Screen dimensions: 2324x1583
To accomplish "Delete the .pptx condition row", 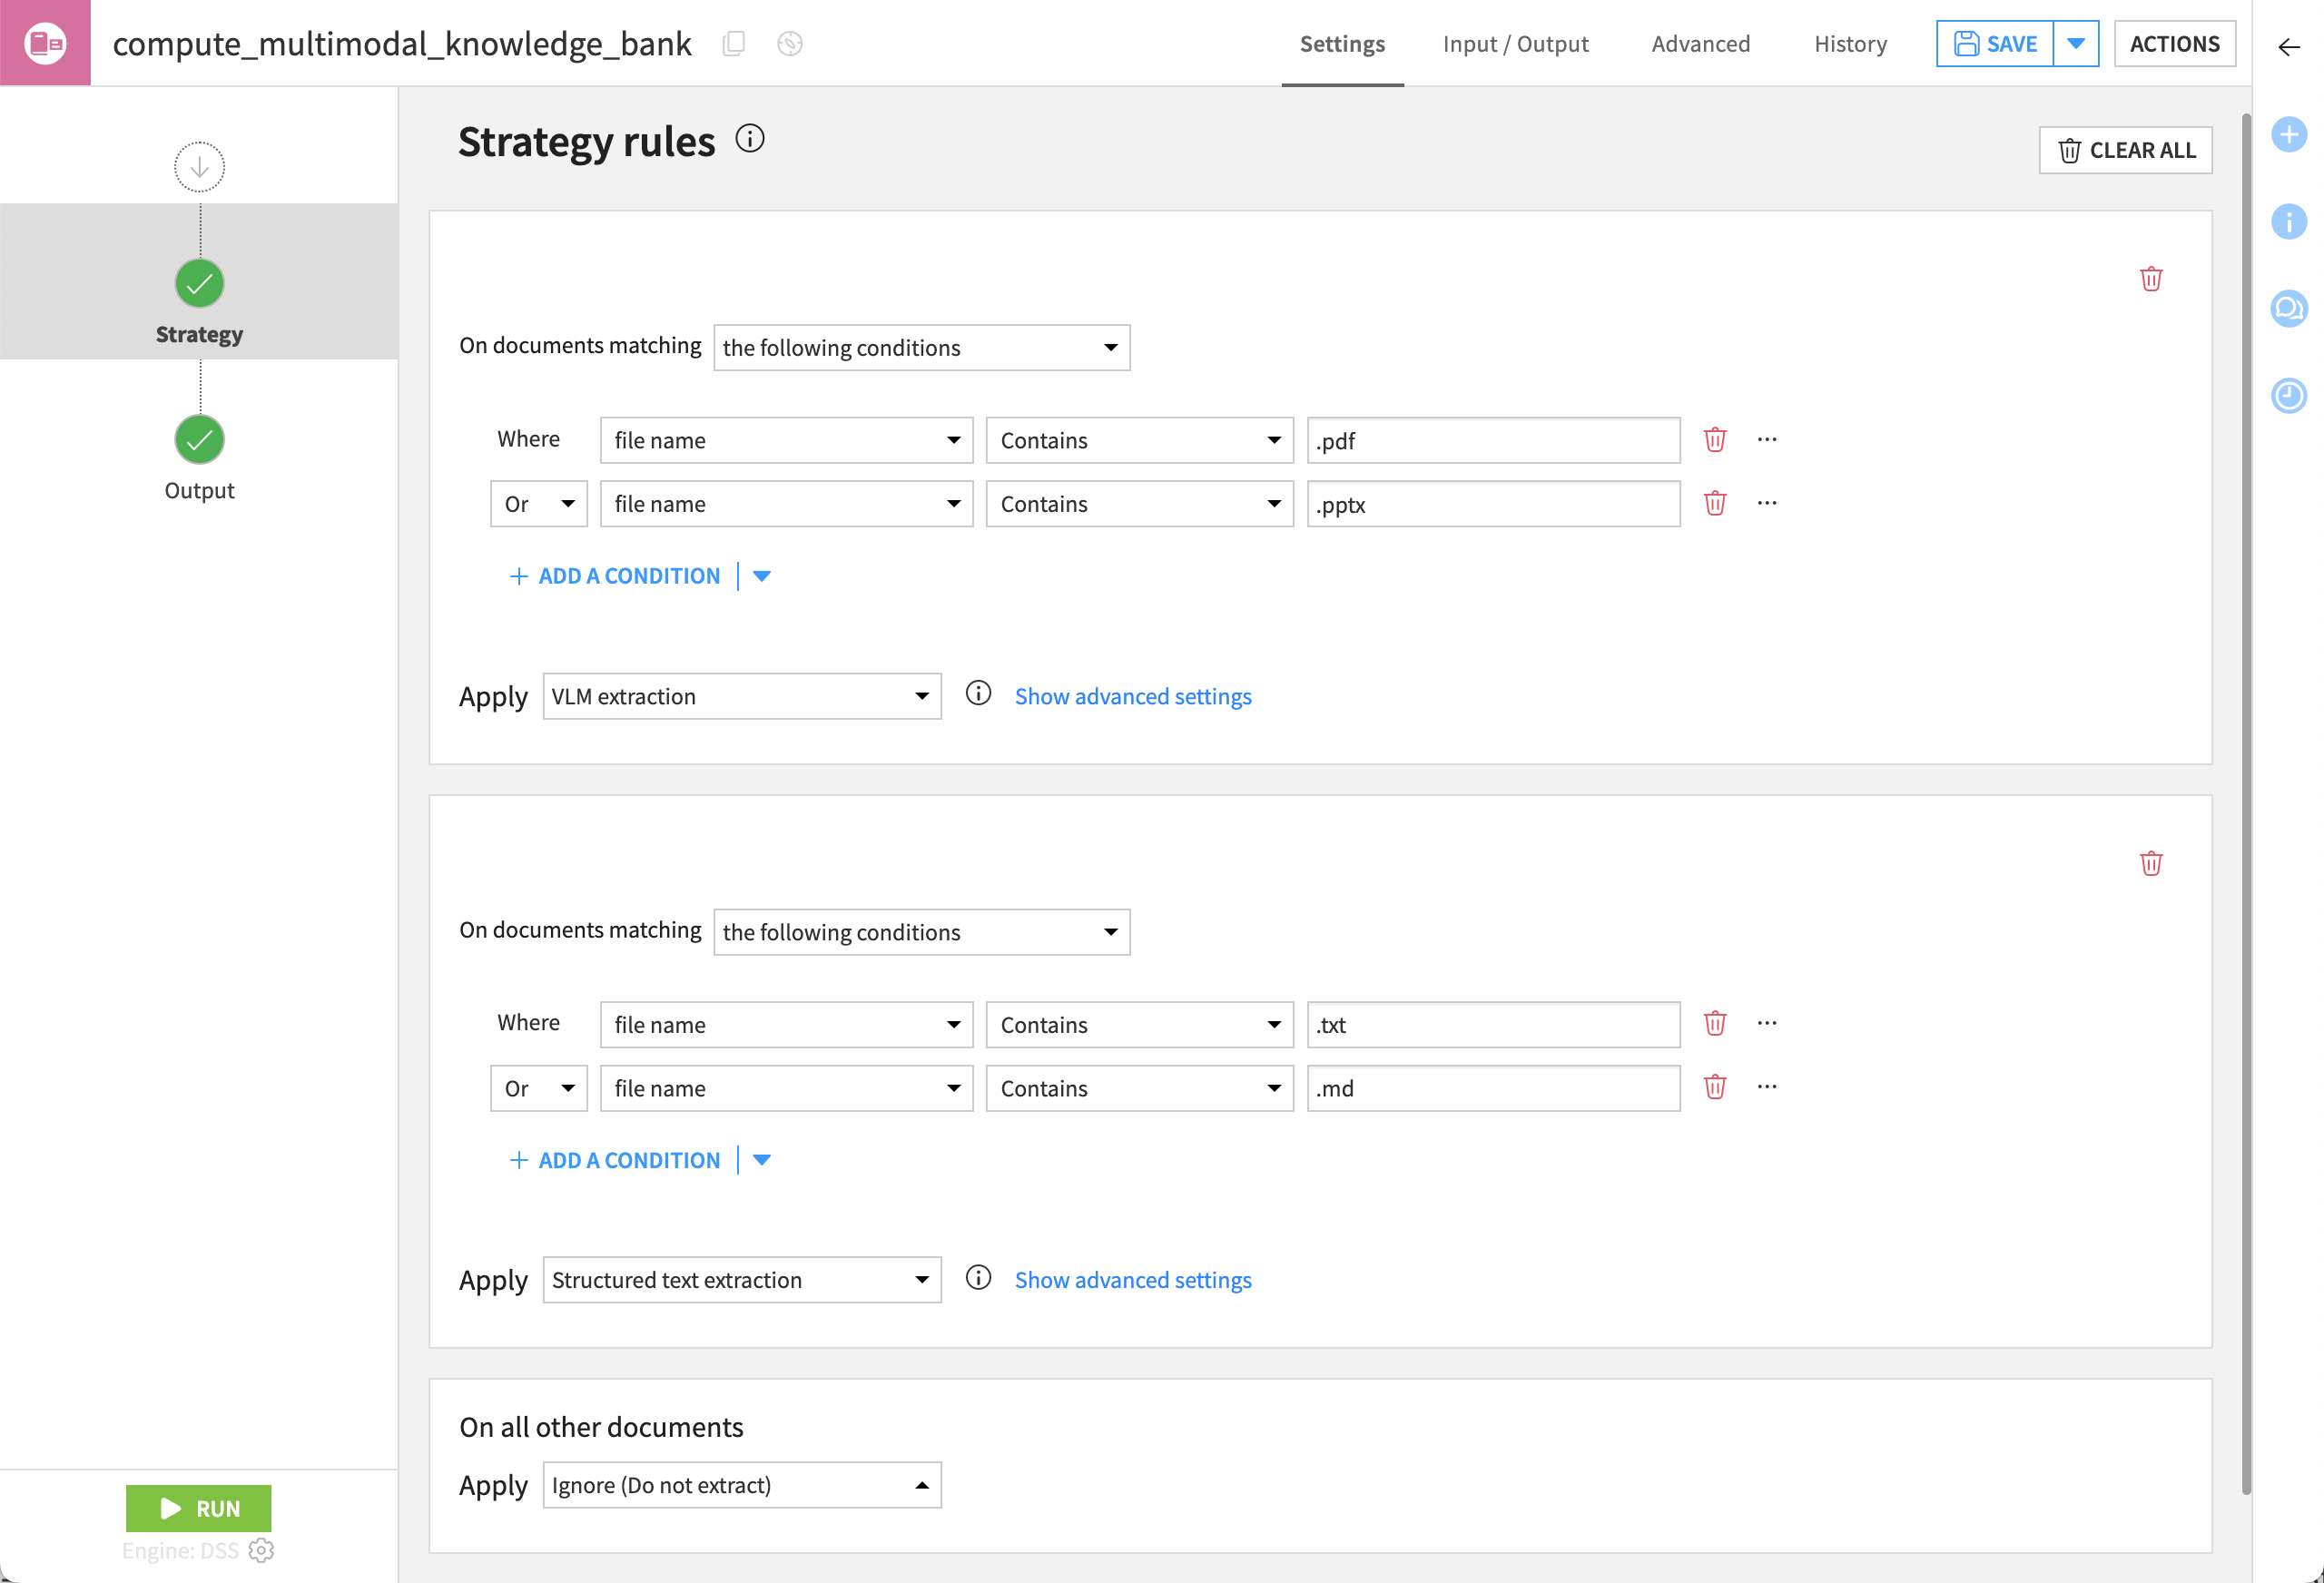I will click(x=1715, y=503).
